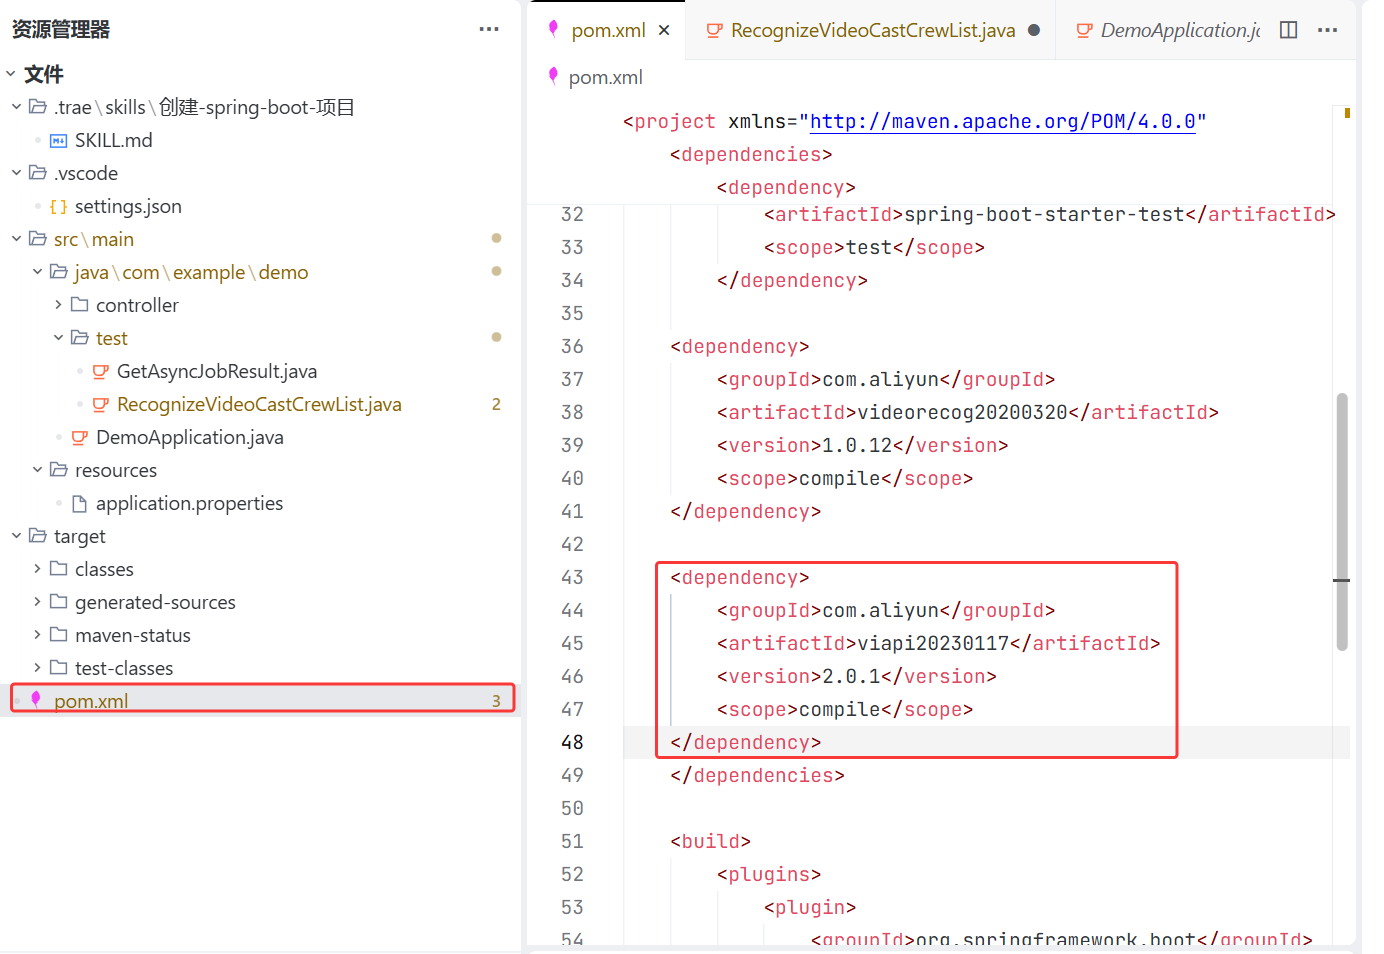Click DemoApplication.java tree file icon
Image resolution: width=1384 pixels, height=954 pixels.
(80, 438)
